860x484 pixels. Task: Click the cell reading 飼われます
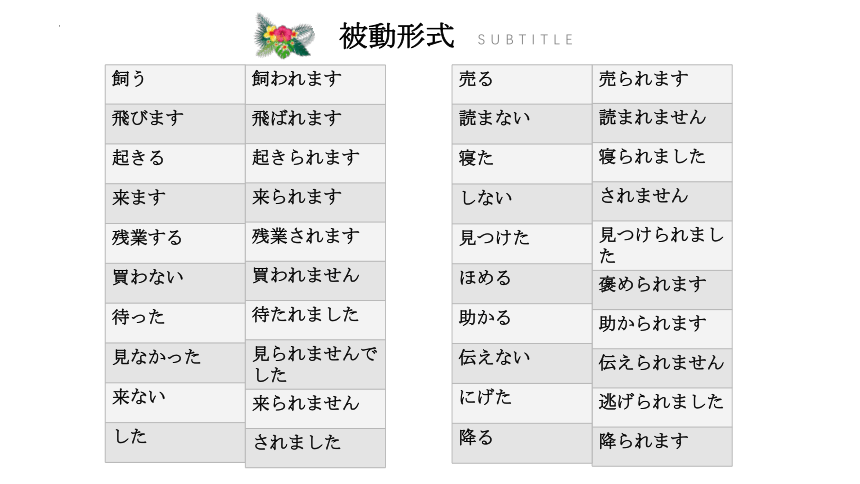(x=315, y=85)
